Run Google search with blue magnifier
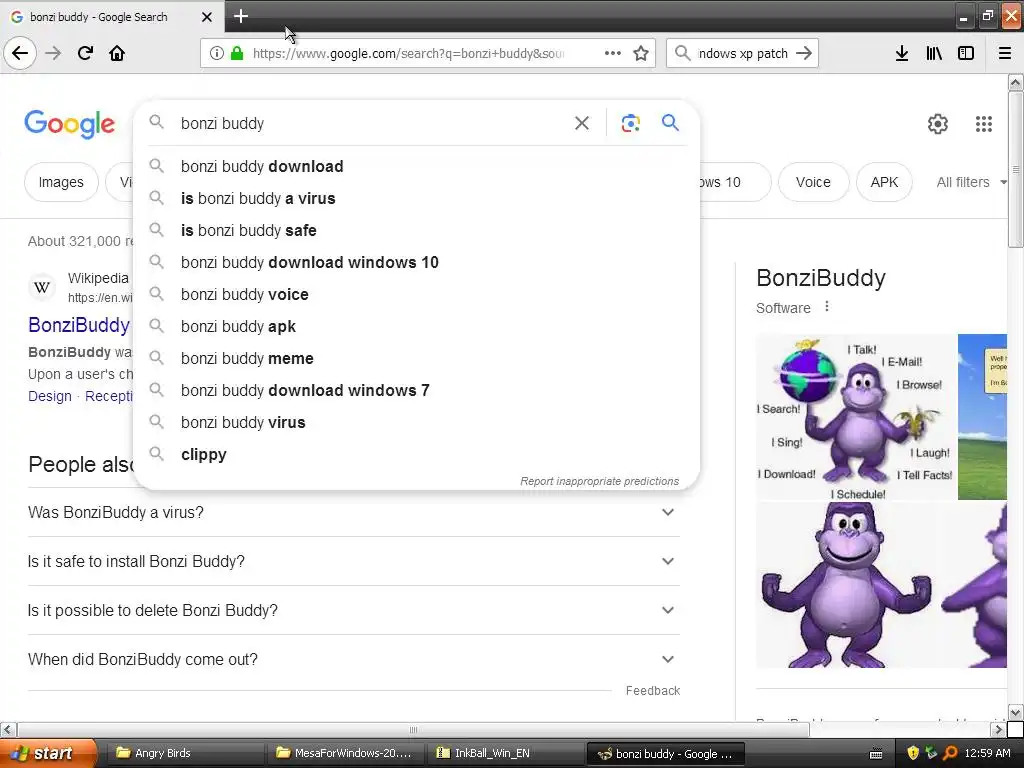Screen dimensions: 1024x768 pos(670,122)
